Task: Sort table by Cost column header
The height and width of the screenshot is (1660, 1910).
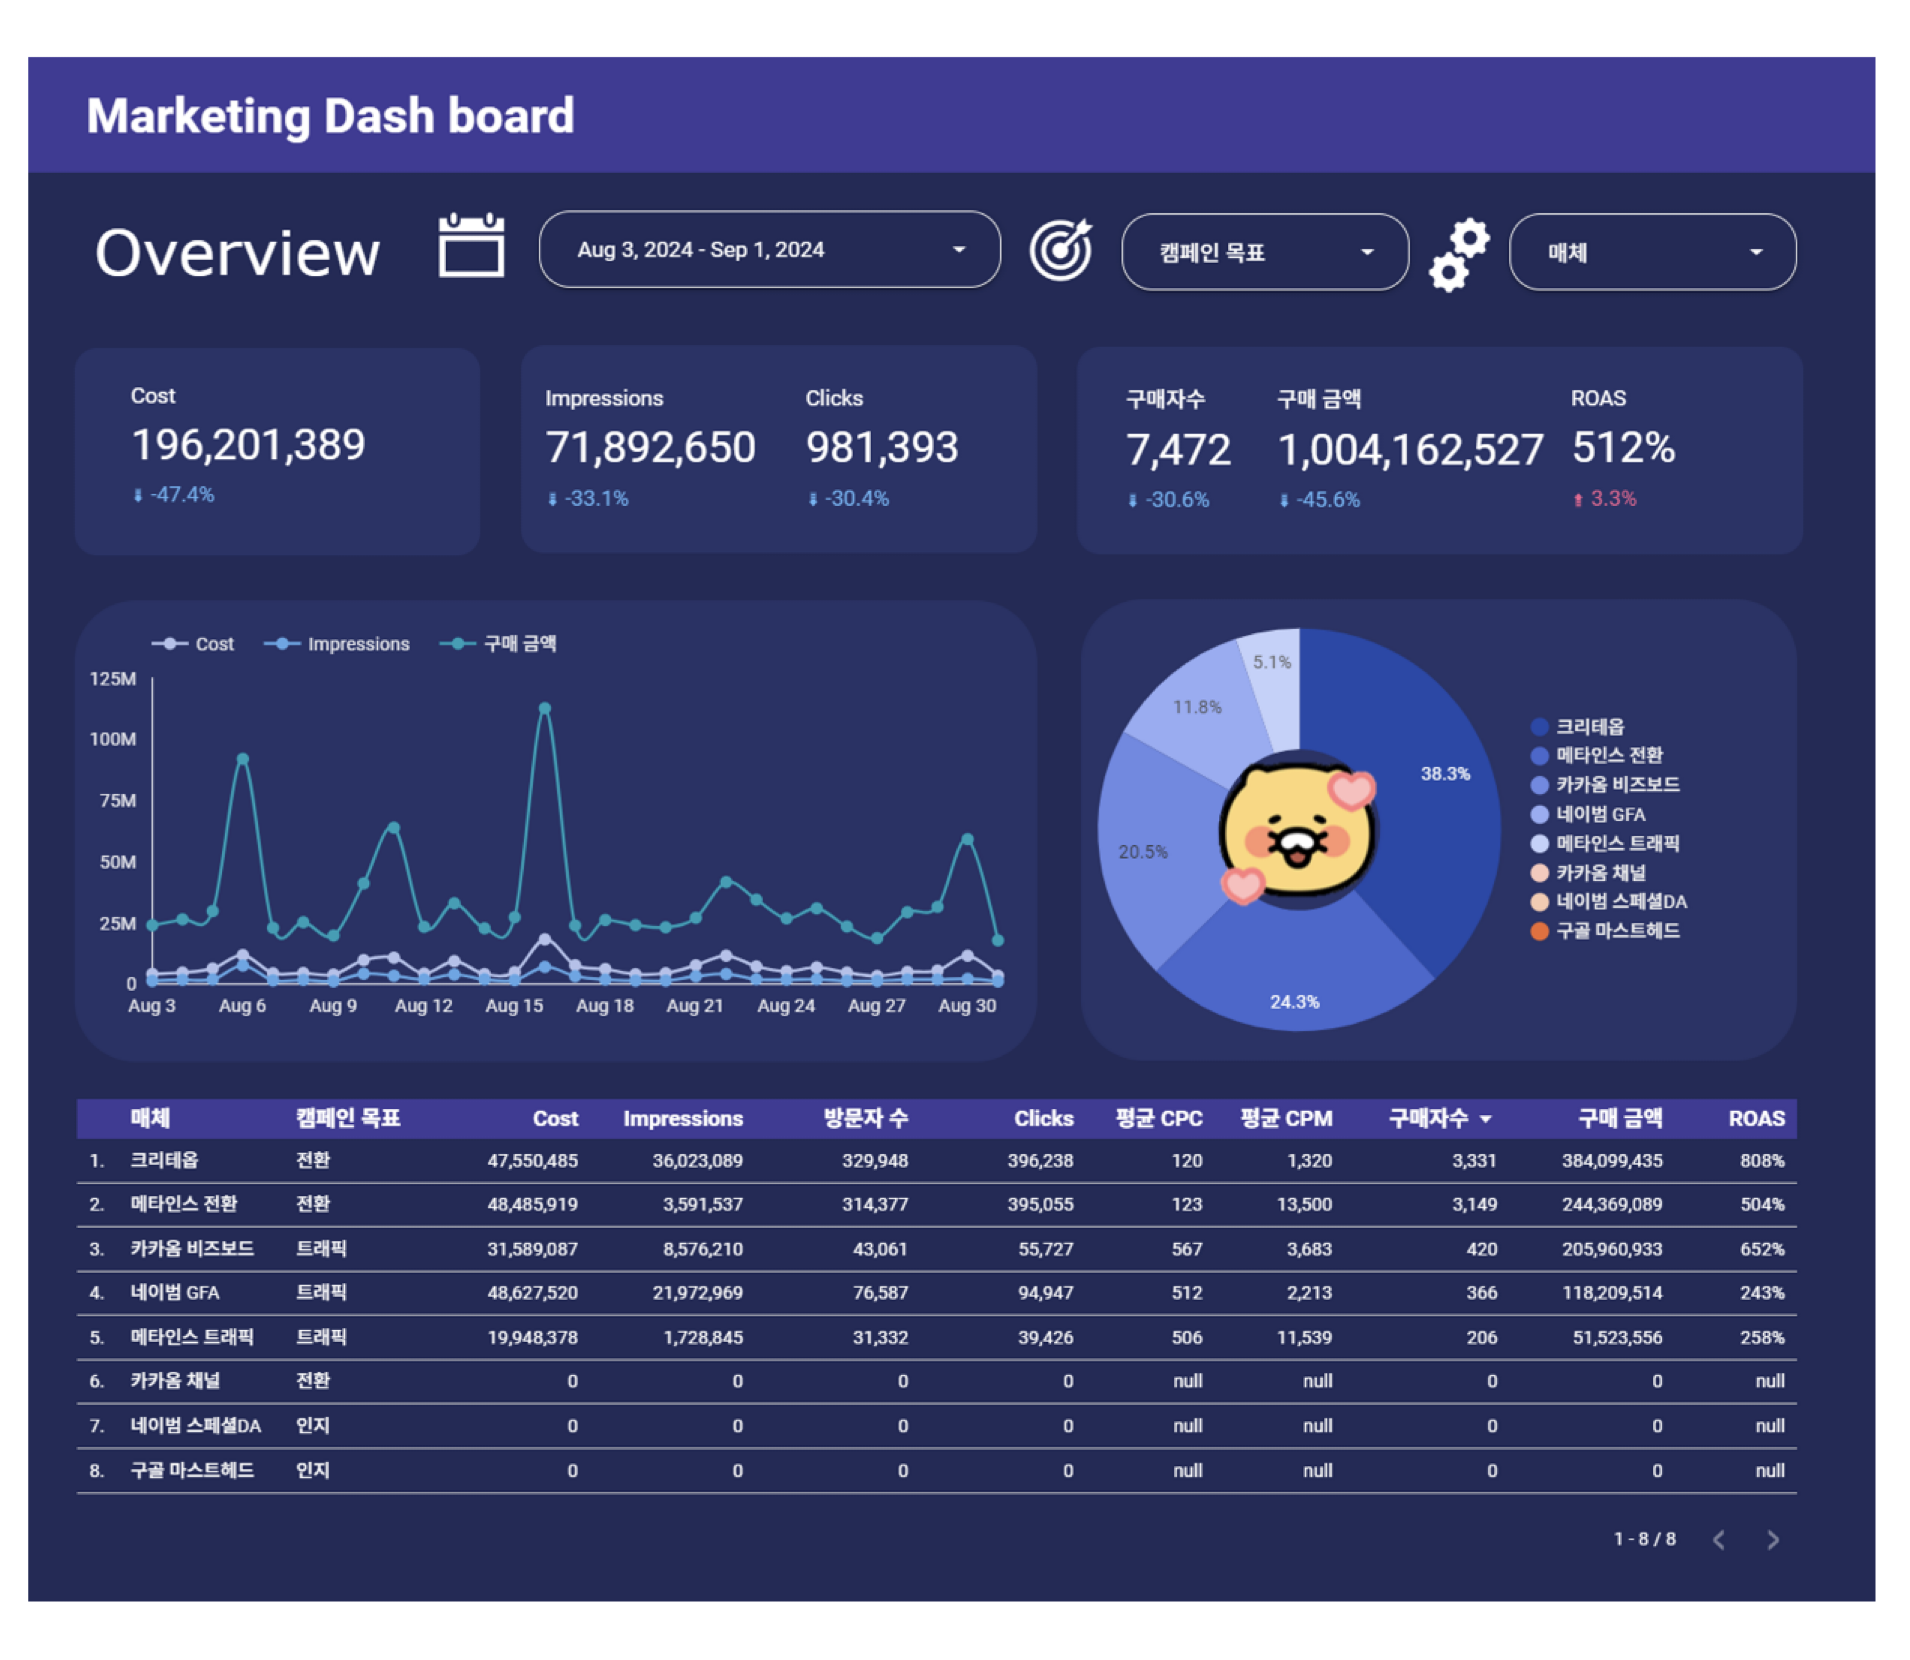Action: 555,1119
